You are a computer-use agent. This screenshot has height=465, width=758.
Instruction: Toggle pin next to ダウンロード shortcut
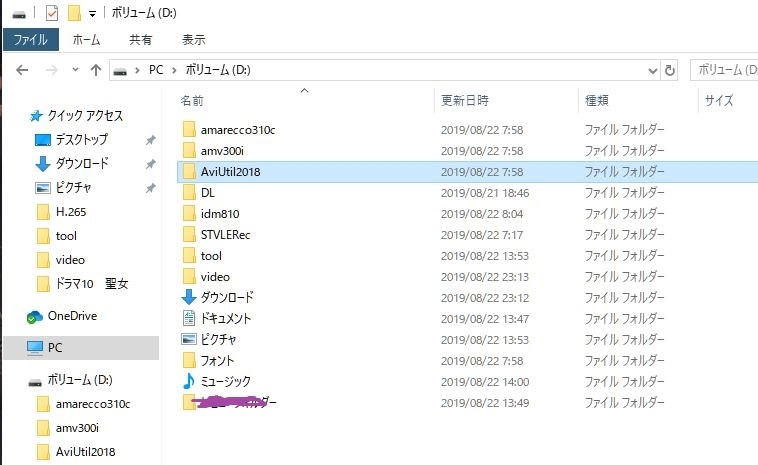pos(150,164)
